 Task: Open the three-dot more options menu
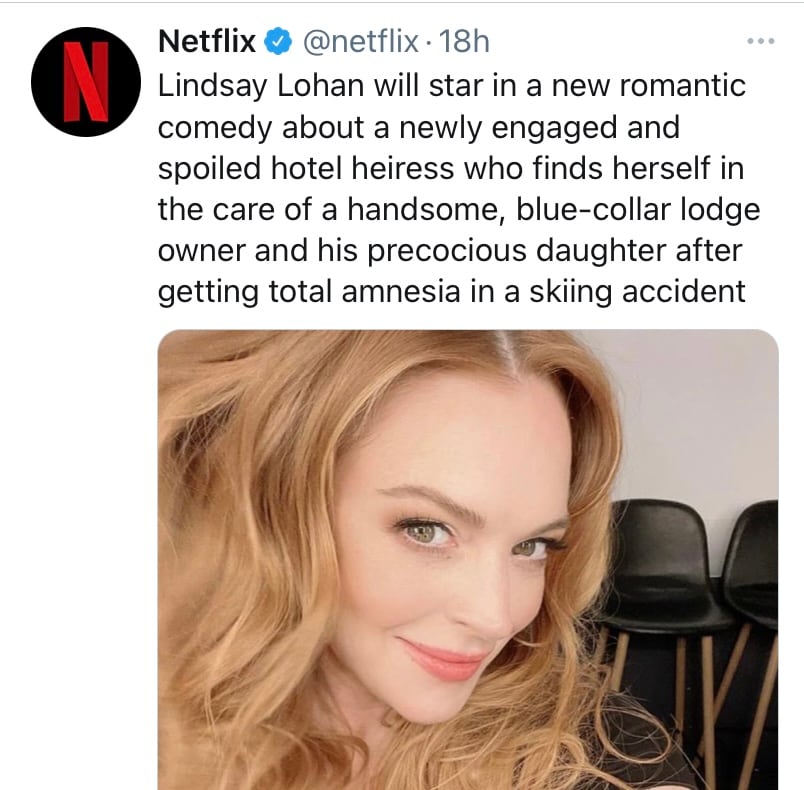760,42
